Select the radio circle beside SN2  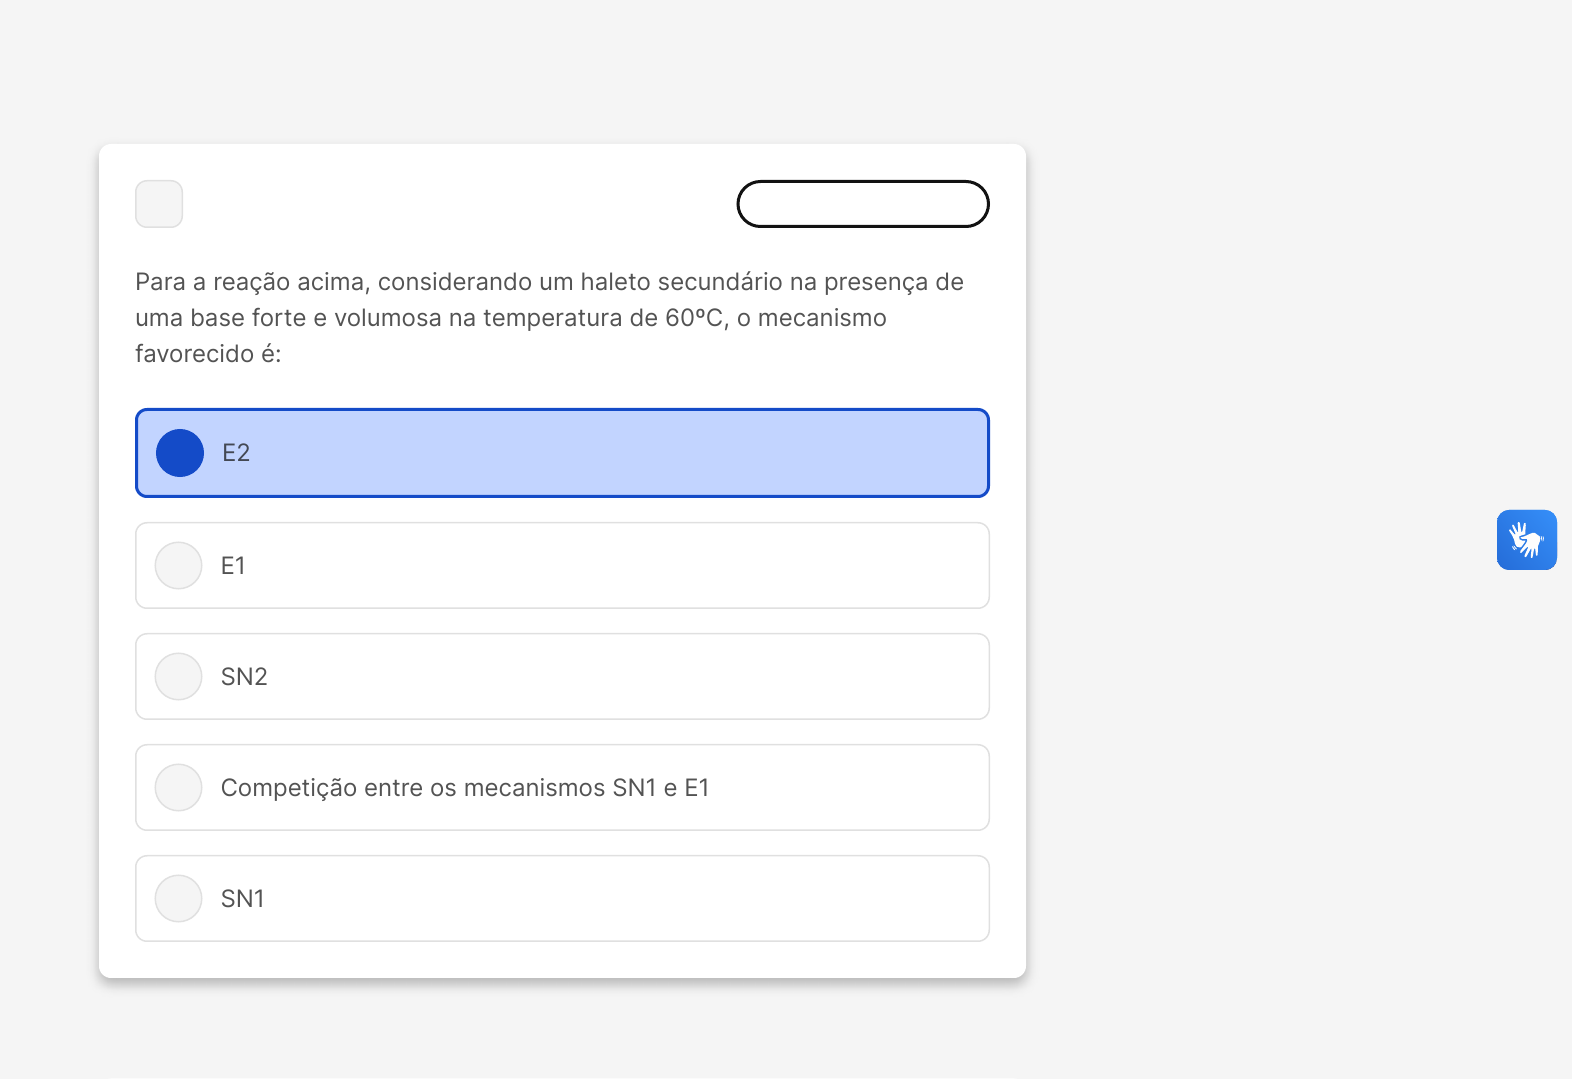pos(179,677)
